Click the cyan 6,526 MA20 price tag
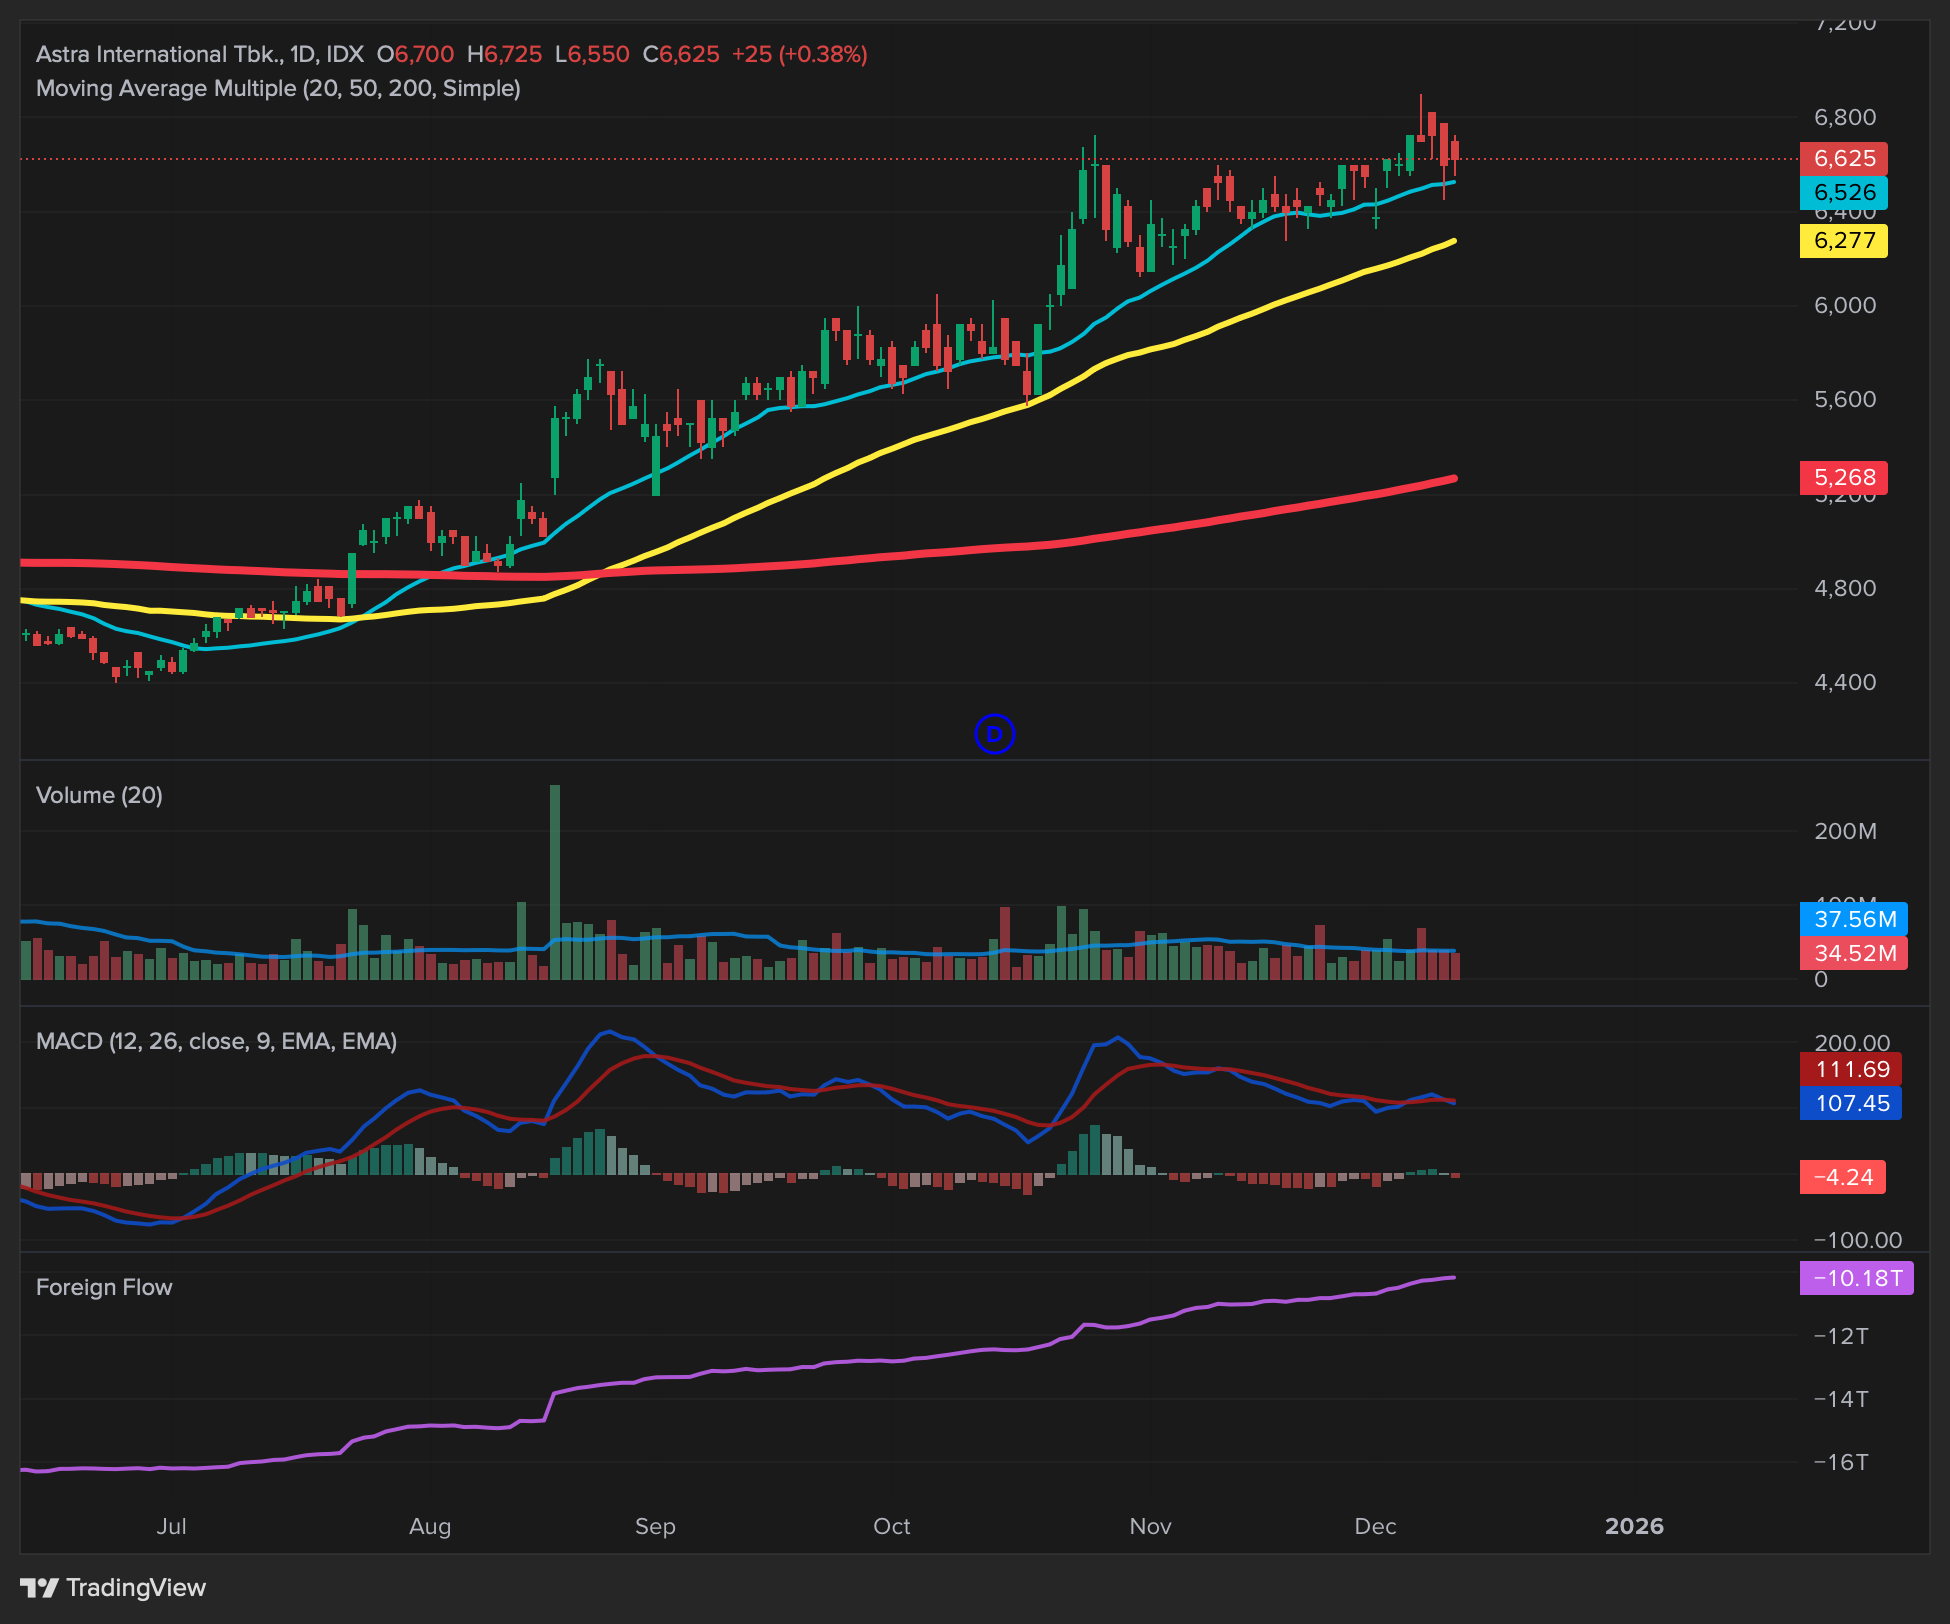This screenshot has height=1624, width=1950. pyautogui.click(x=1843, y=192)
